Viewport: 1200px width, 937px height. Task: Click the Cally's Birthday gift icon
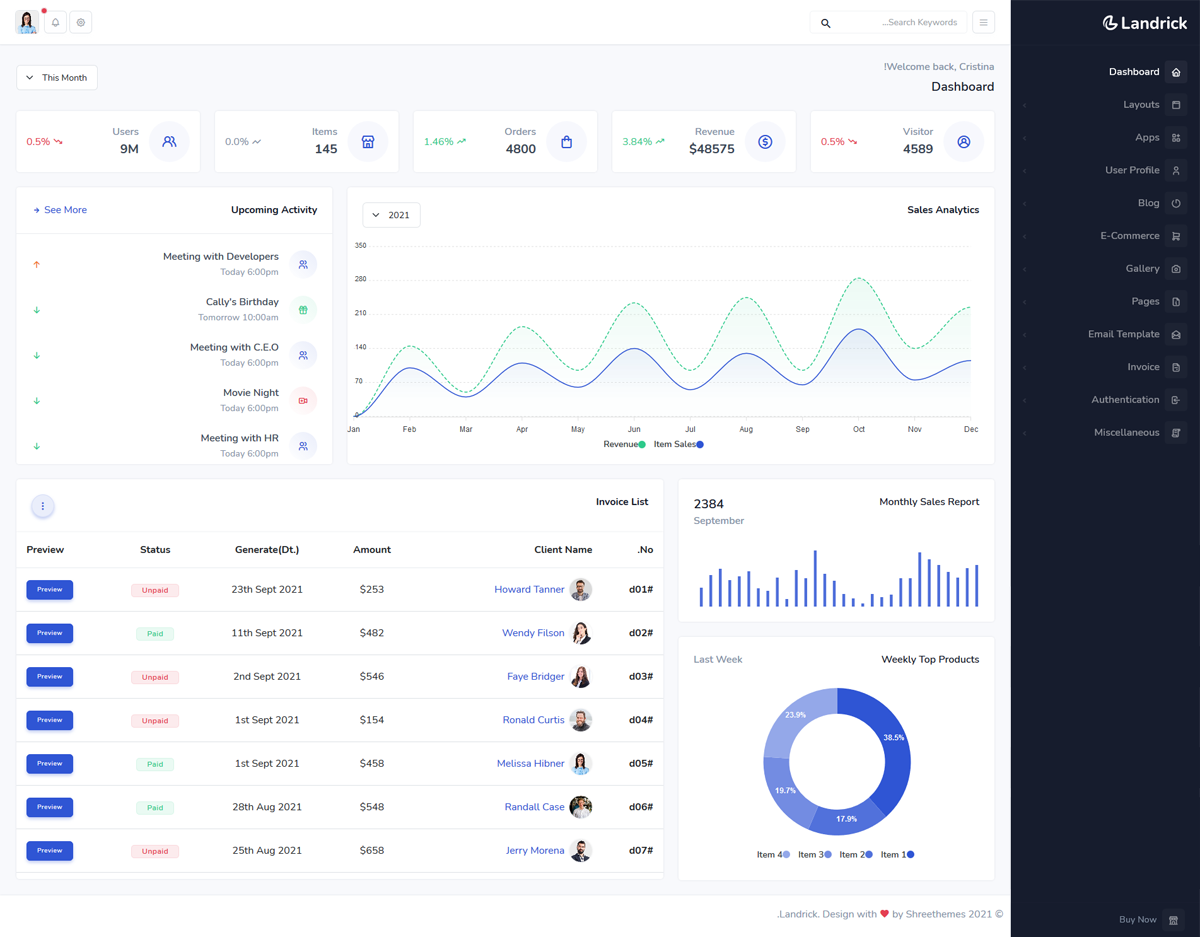(x=303, y=310)
